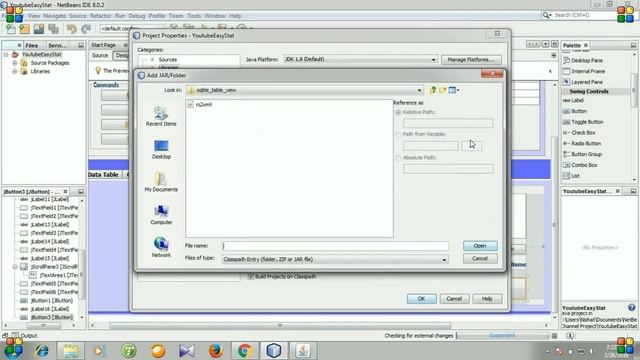640x360 pixels.
Task: Open Internet Explorer from taskbar
Action: click(42, 351)
